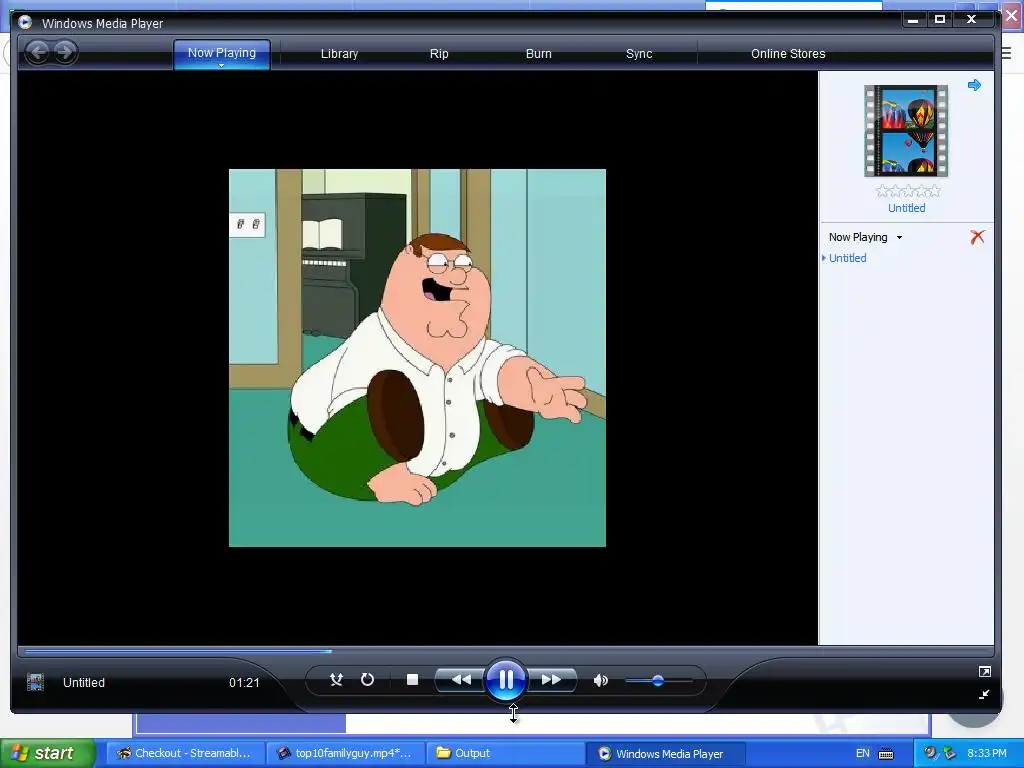
Task: Click the 8:33 PM system clock
Action: point(987,753)
